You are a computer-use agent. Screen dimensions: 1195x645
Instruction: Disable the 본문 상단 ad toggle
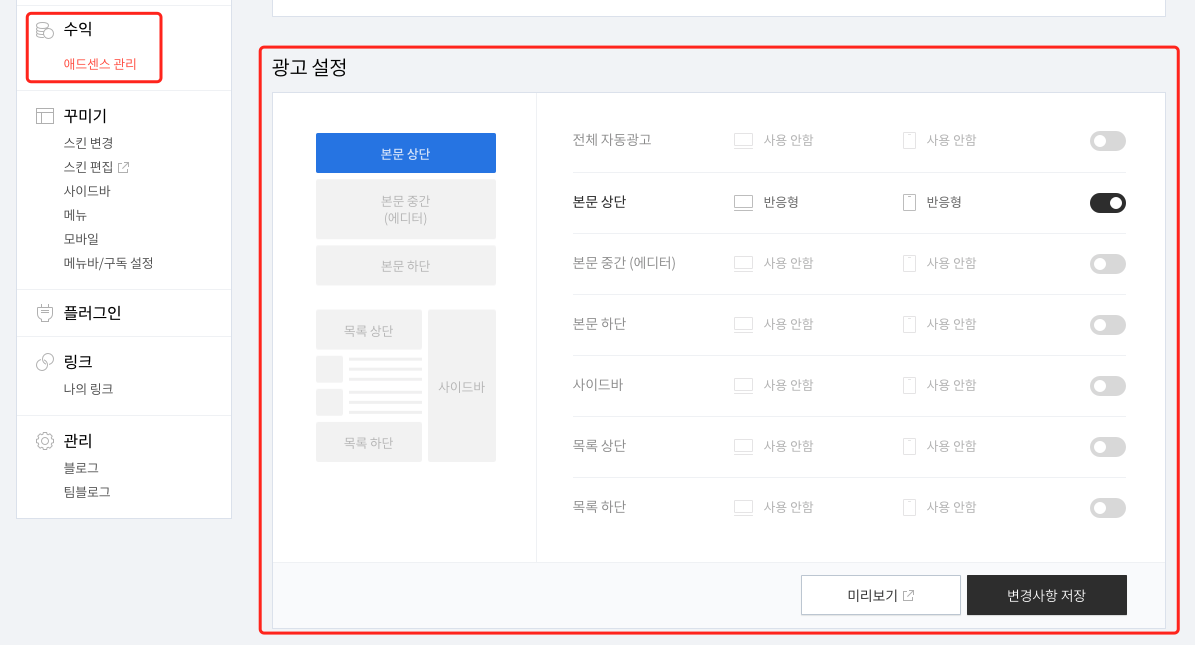pyautogui.click(x=1107, y=202)
